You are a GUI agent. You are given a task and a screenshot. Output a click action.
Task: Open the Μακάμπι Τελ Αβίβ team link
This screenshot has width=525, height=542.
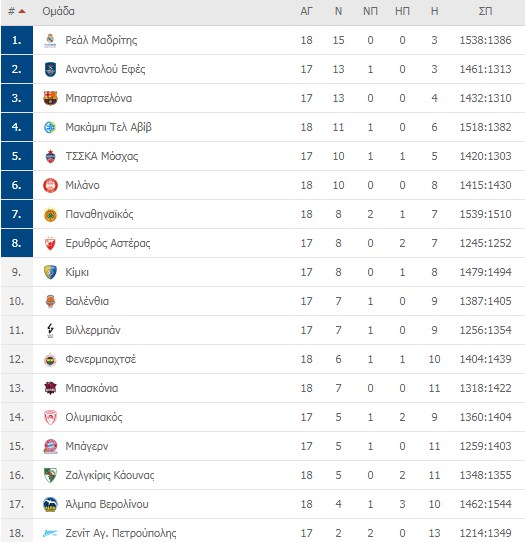[109, 127]
